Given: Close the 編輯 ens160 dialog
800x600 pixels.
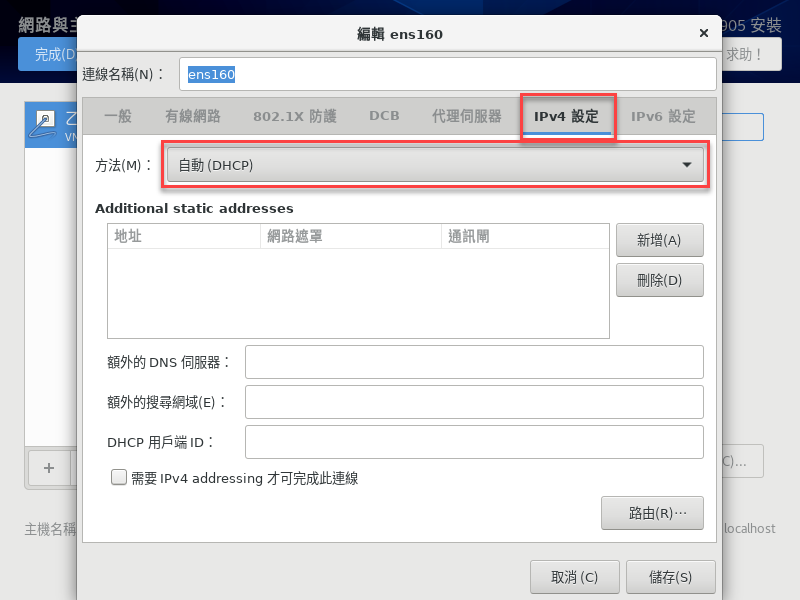Looking at the screenshot, I should 704,33.
